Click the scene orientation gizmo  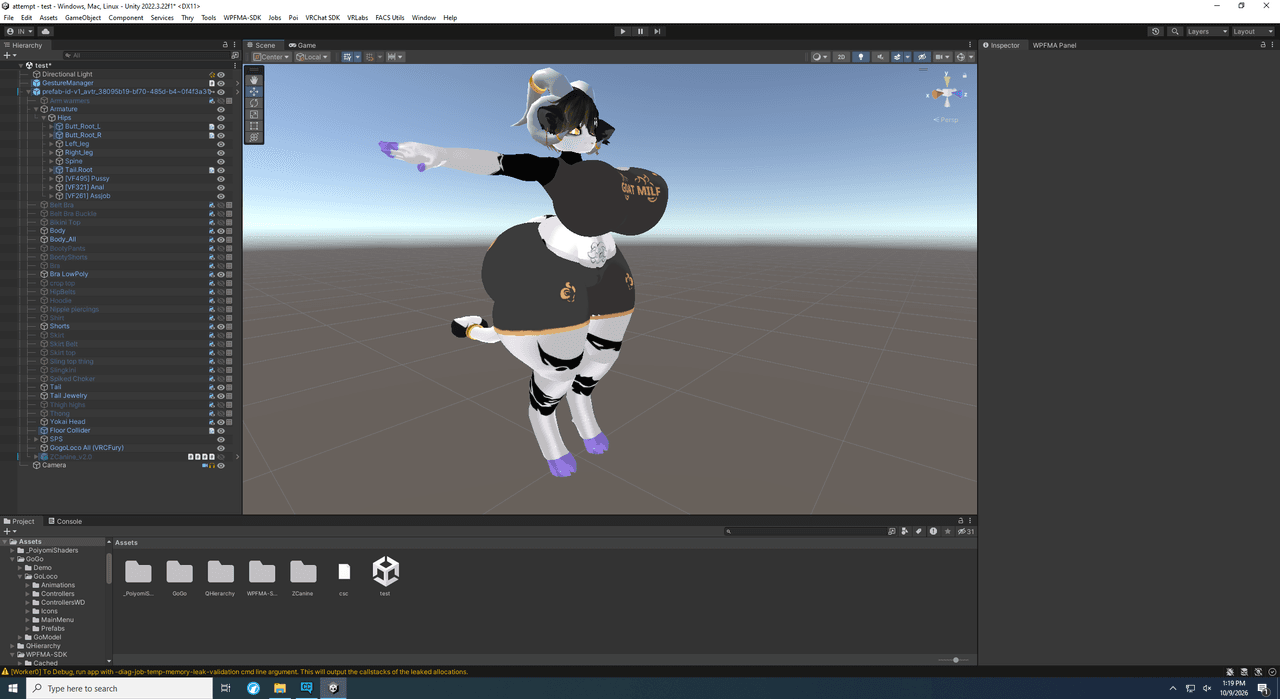945,93
